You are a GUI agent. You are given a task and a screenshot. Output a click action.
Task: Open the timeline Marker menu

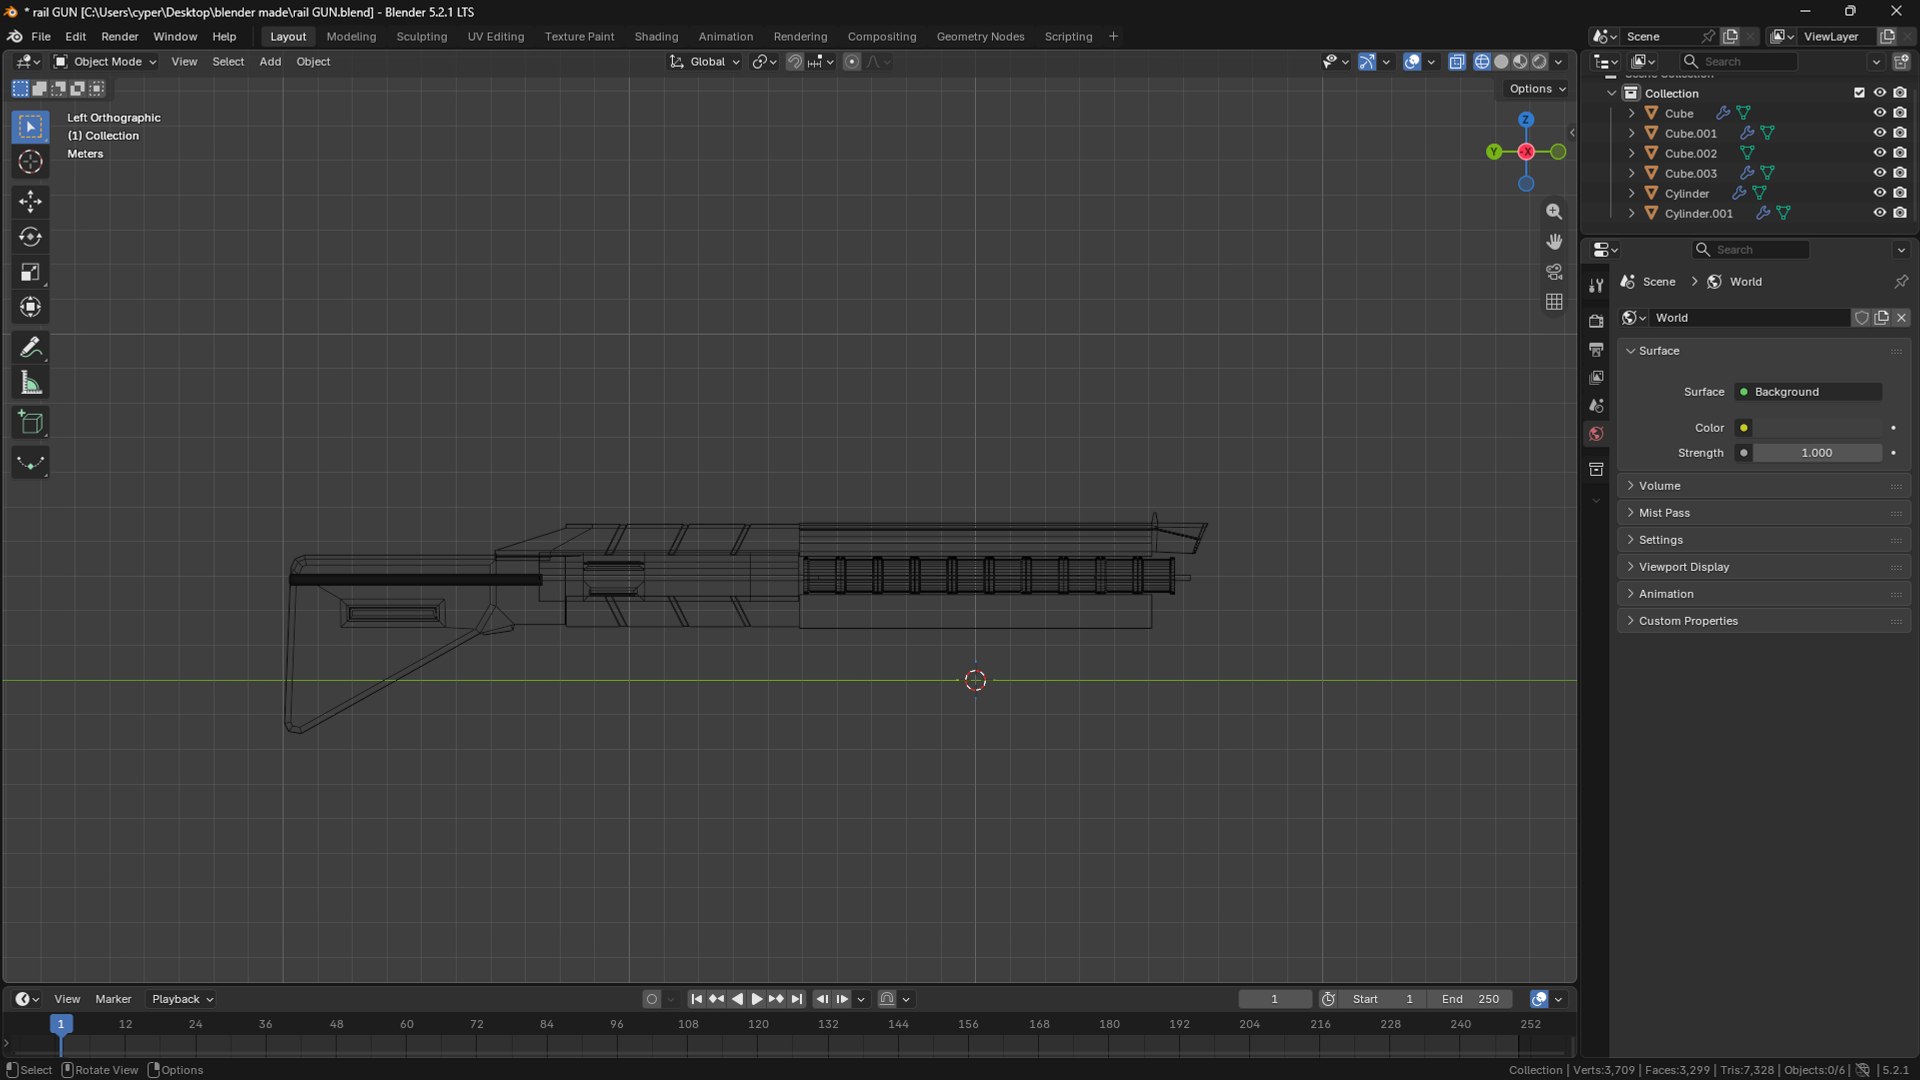113,999
